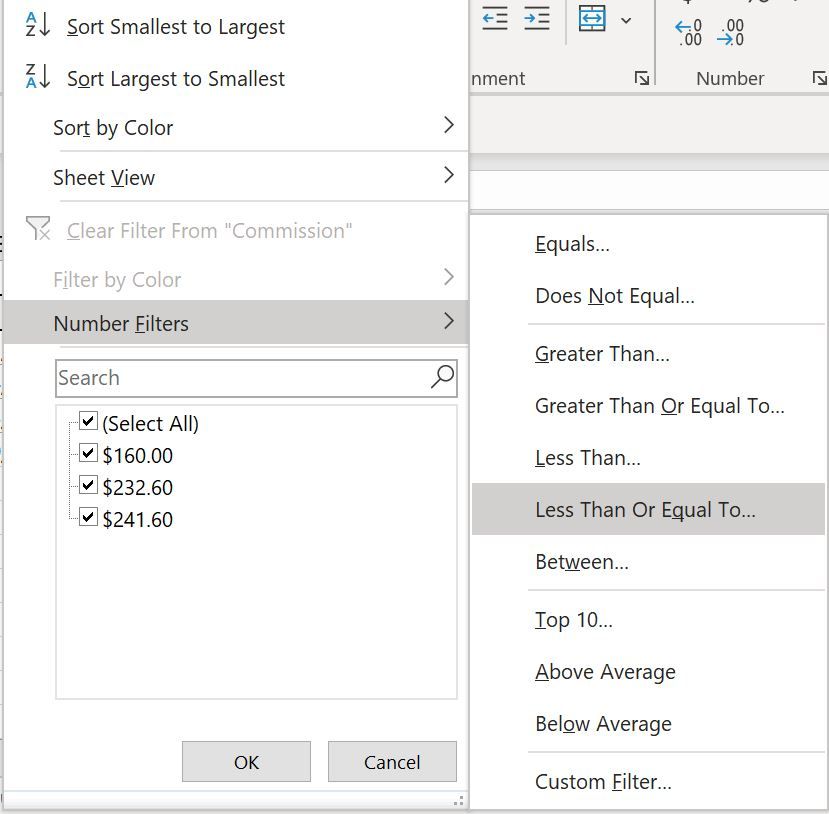The height and width of the screenshot is (814, 829).
Task: Click the Clear Filter funnel icon
Action: tap(37, 229)
